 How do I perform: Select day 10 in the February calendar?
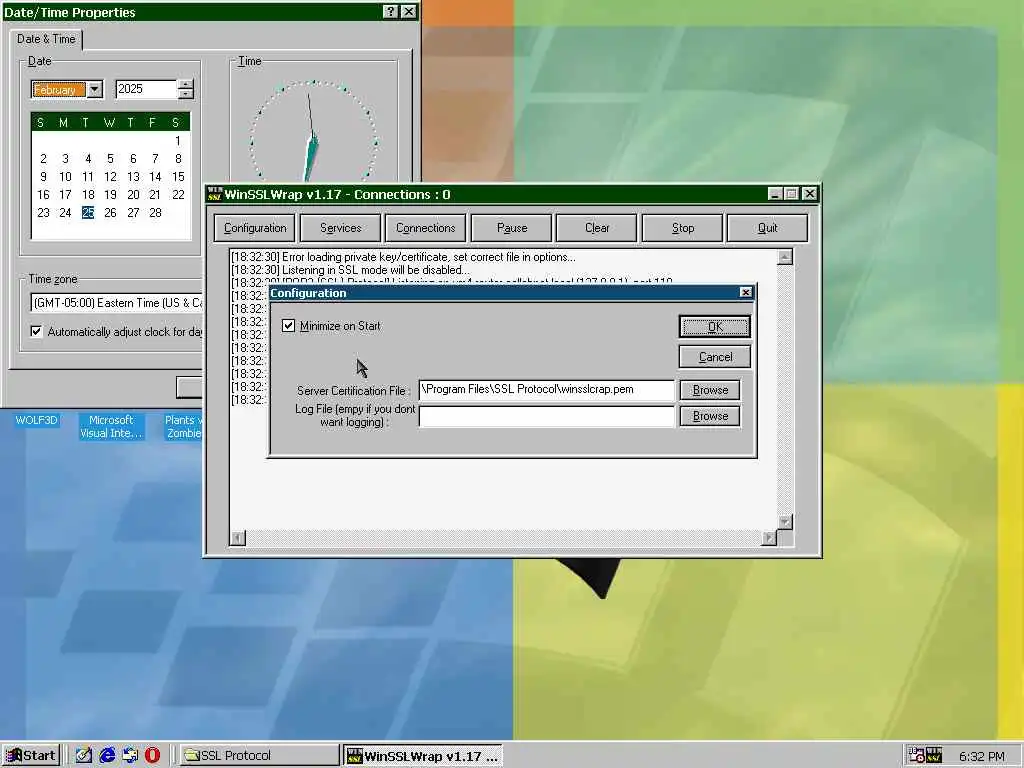coord(65,176)
